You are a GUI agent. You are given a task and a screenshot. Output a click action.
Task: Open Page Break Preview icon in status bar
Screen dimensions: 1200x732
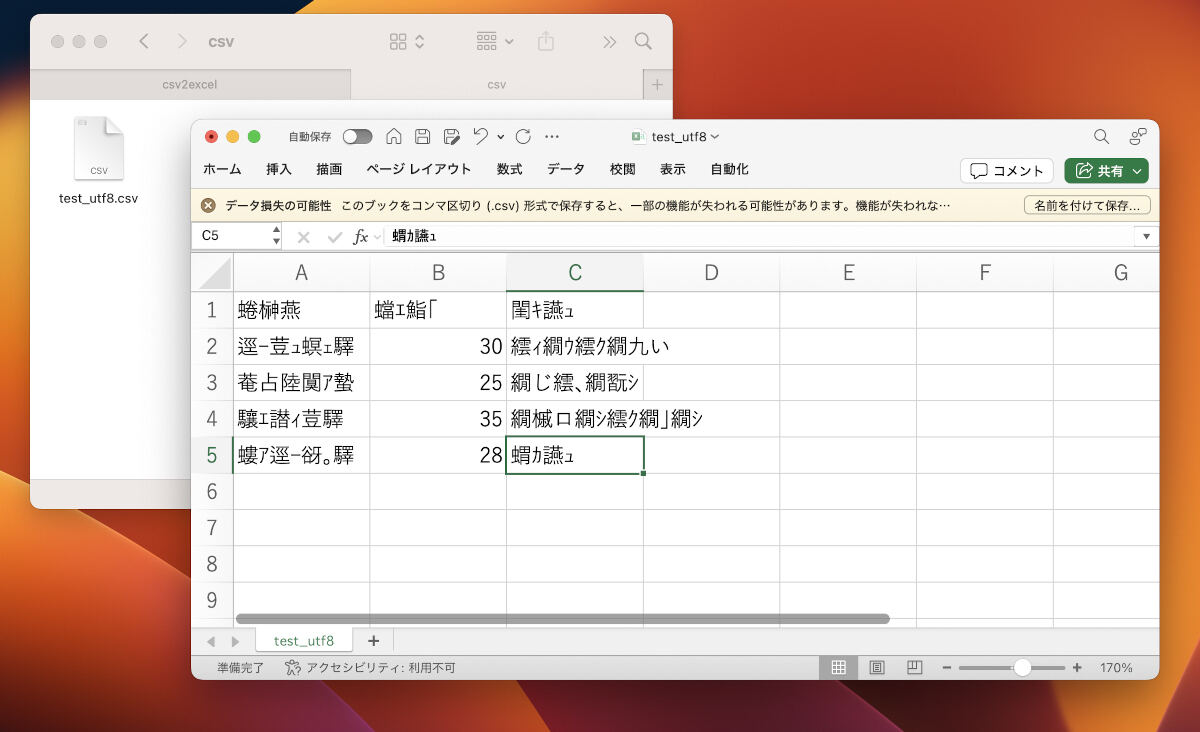click(x=914, y=667)
